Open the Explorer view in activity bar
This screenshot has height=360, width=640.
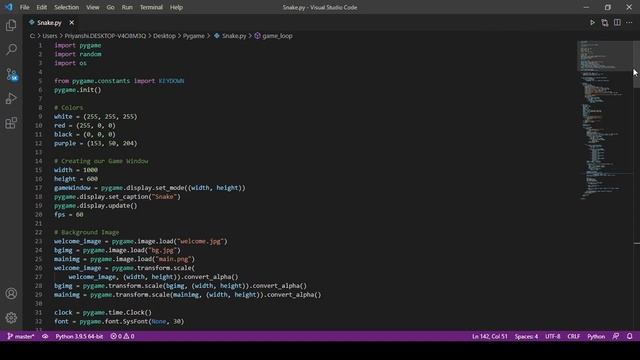tap(11, 25)
